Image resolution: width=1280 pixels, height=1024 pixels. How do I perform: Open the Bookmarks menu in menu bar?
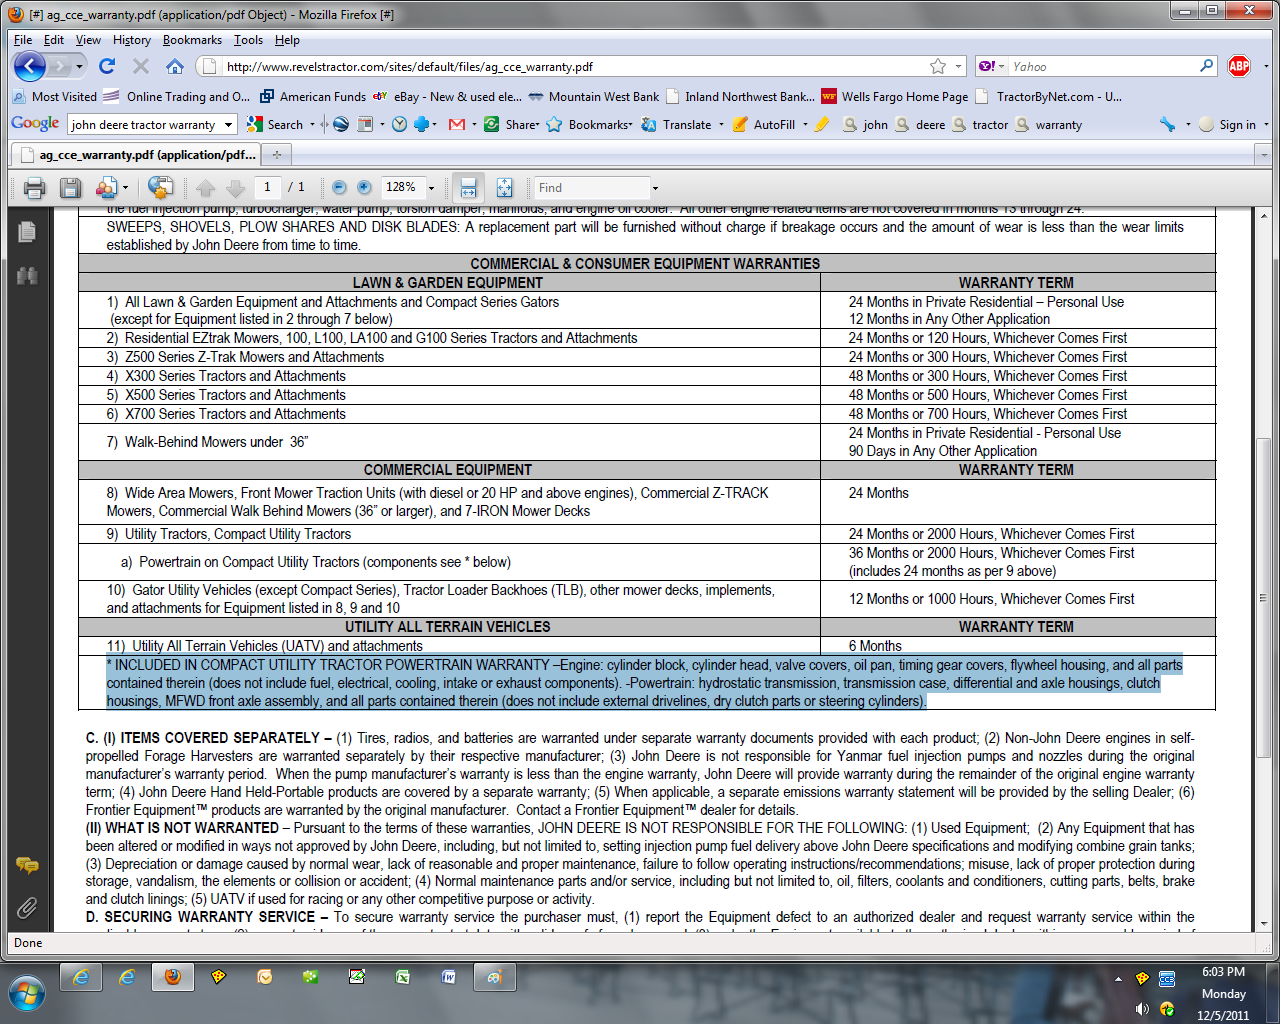pos(192,40)
